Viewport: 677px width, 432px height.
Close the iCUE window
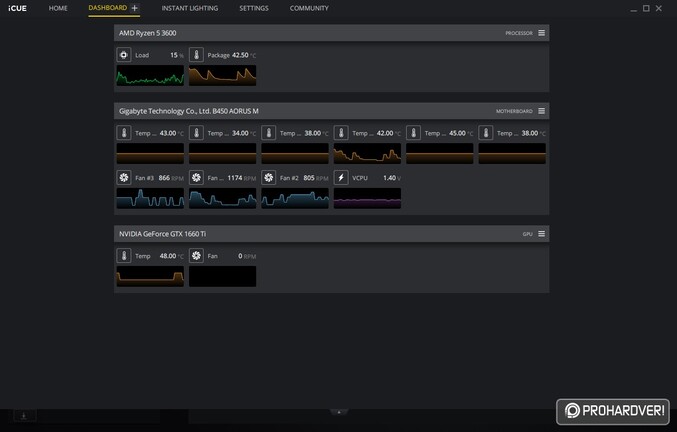point(659,8)
